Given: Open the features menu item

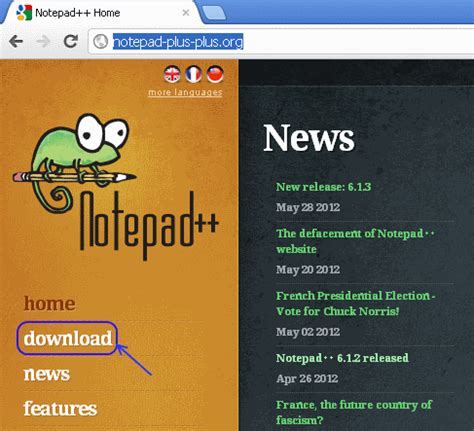Looking at the screenshot, I should [60, 408].
